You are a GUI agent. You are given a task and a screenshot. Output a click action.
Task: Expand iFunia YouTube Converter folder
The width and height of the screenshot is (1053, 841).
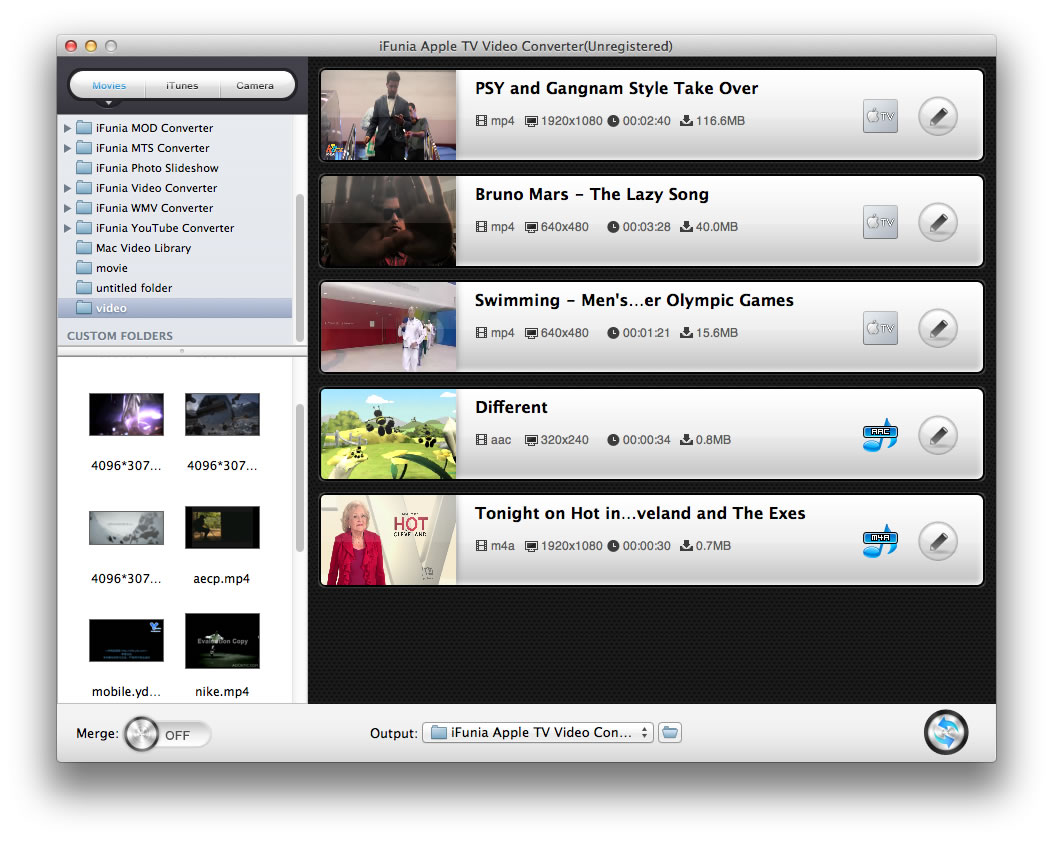tap(67, 228)
